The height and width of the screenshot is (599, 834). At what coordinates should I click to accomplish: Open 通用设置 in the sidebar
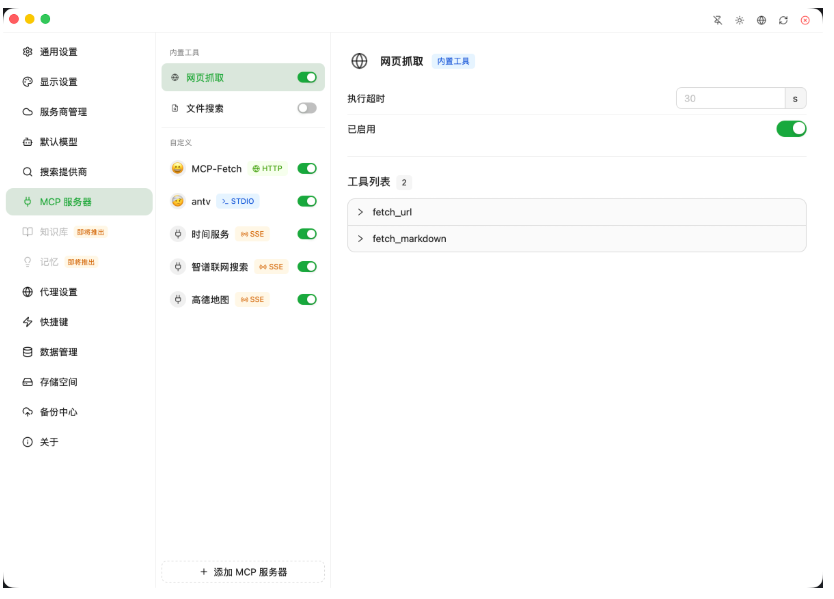tap(79, 52)
